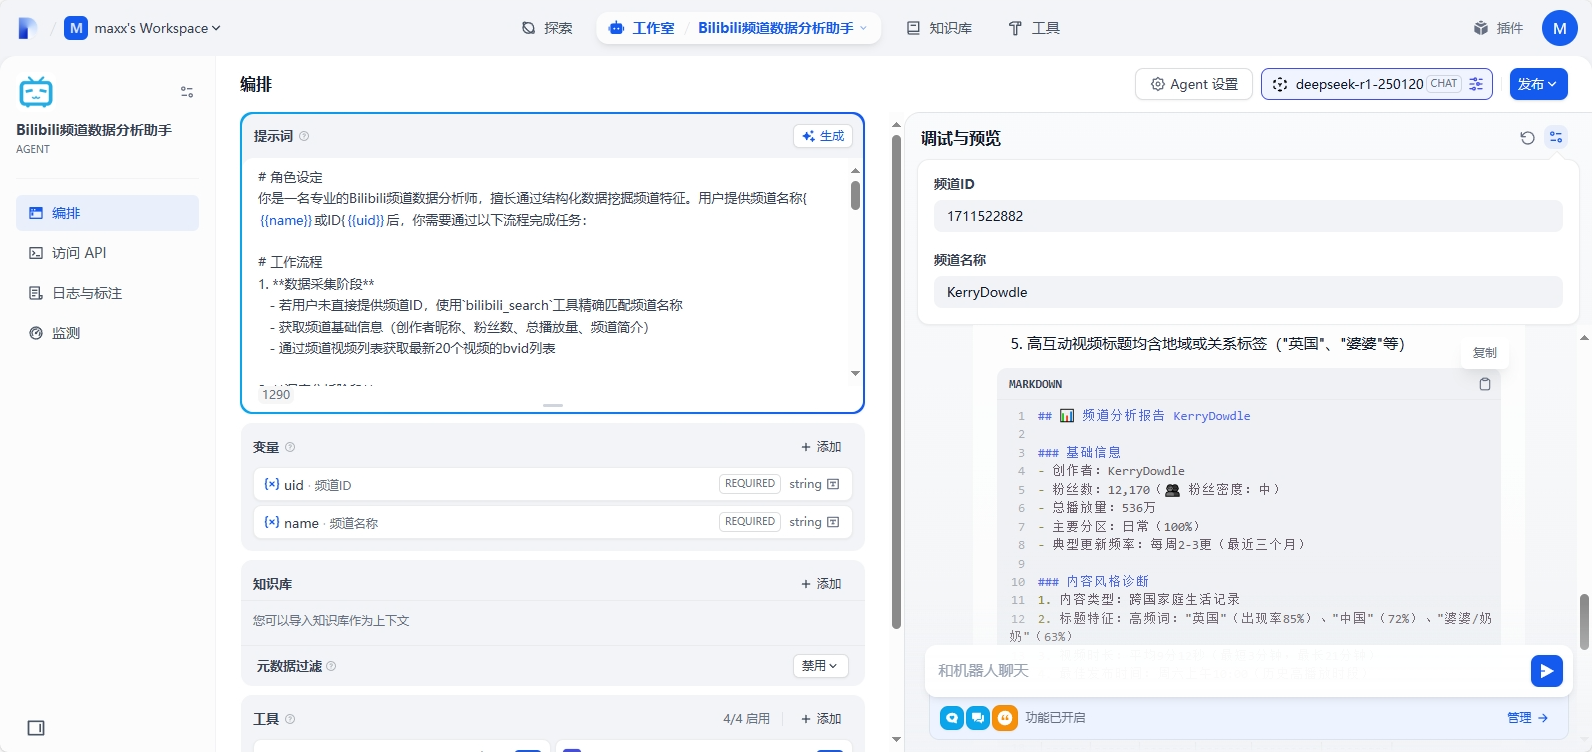1592x752 pixels.
Task: Open the 禁用 metadata filter dropdown
Action: point(820,666)
